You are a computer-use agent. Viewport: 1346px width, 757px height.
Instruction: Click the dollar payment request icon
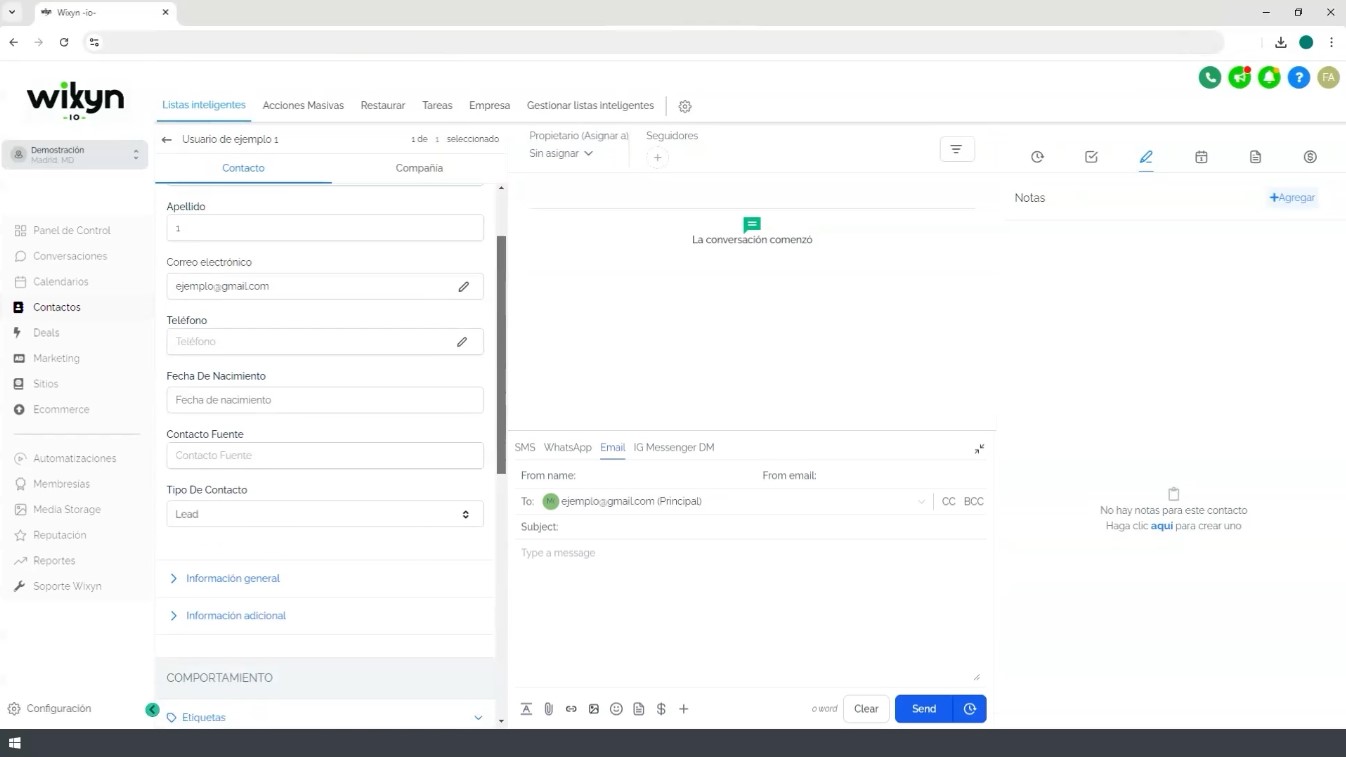coord(661,709)
